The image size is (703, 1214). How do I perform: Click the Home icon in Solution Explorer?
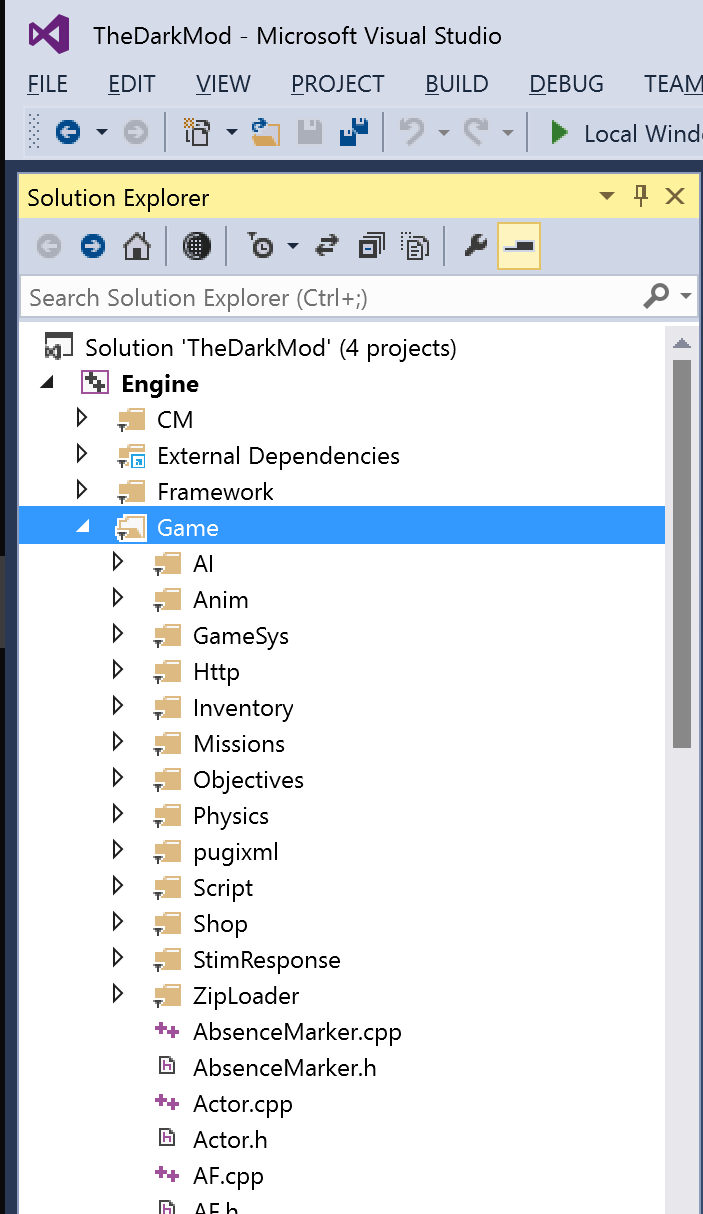[136, 247]
